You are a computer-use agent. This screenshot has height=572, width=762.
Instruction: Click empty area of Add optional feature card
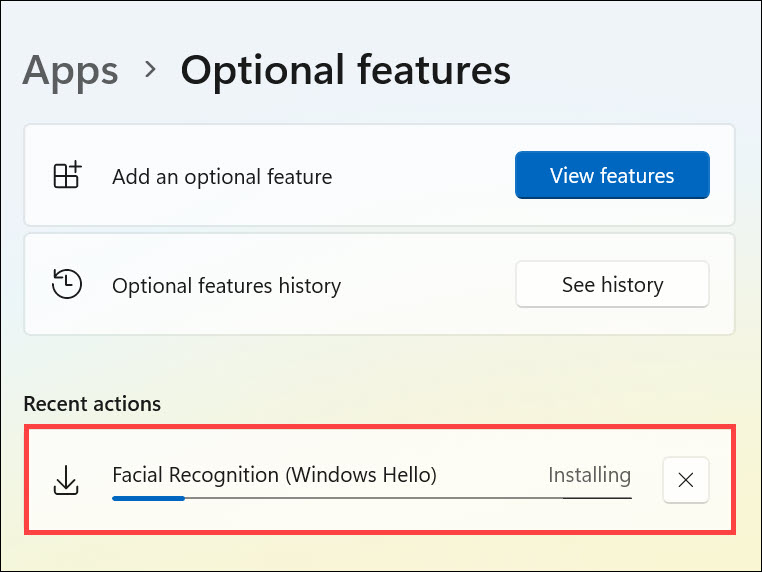tap(420, 176)
